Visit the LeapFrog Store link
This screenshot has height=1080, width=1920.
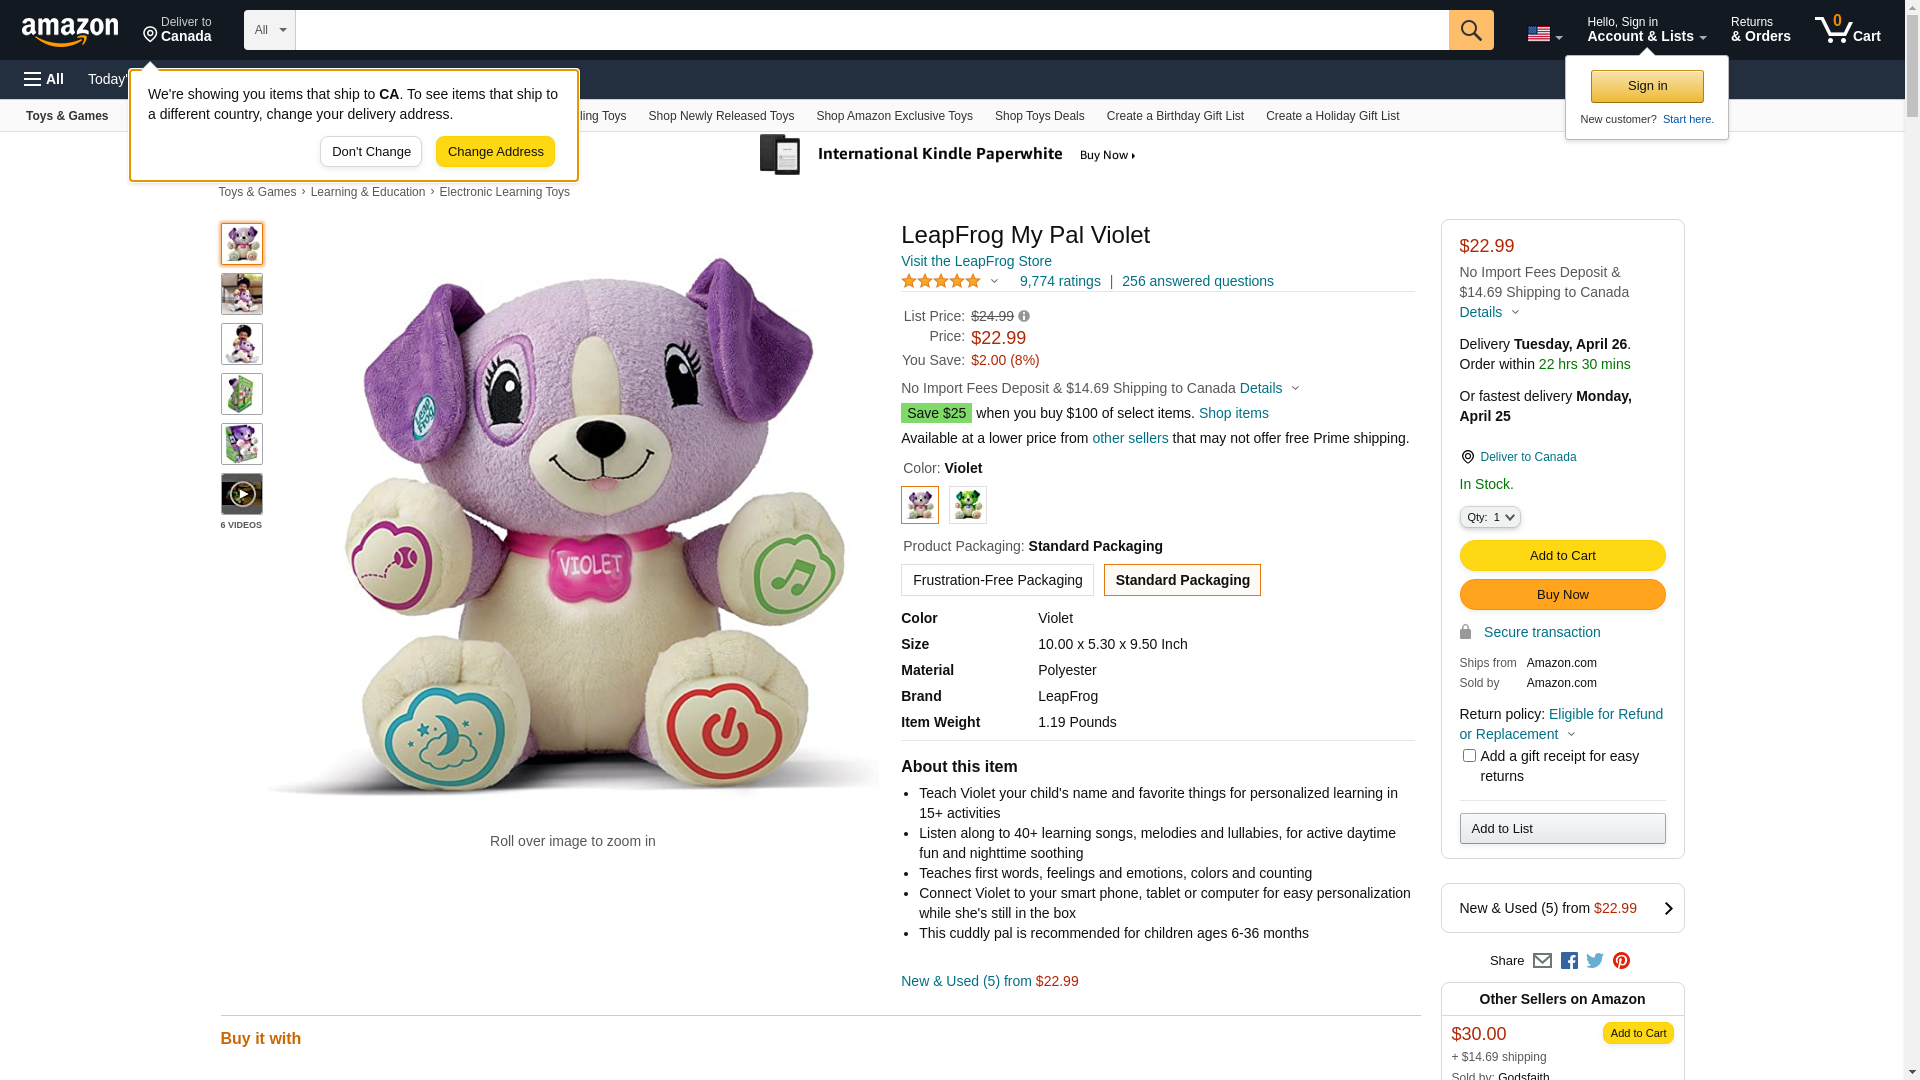[x=976, y=261]
